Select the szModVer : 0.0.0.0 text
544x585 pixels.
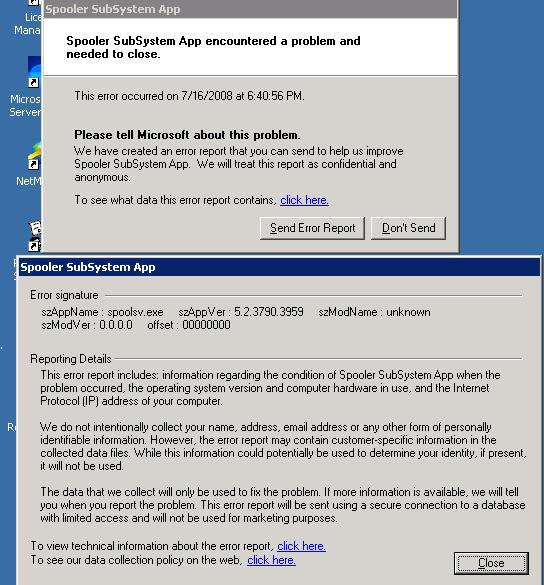tap(87, 325)
